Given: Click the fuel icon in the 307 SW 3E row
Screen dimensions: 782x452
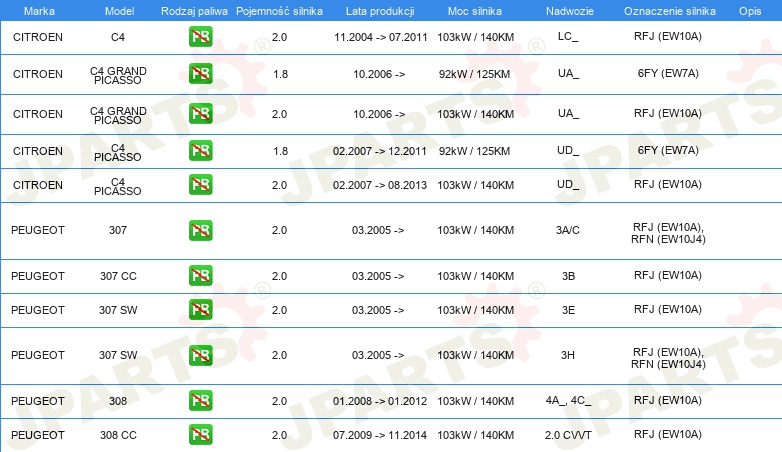Looking at the screenshot, I should tap(200, 309).
